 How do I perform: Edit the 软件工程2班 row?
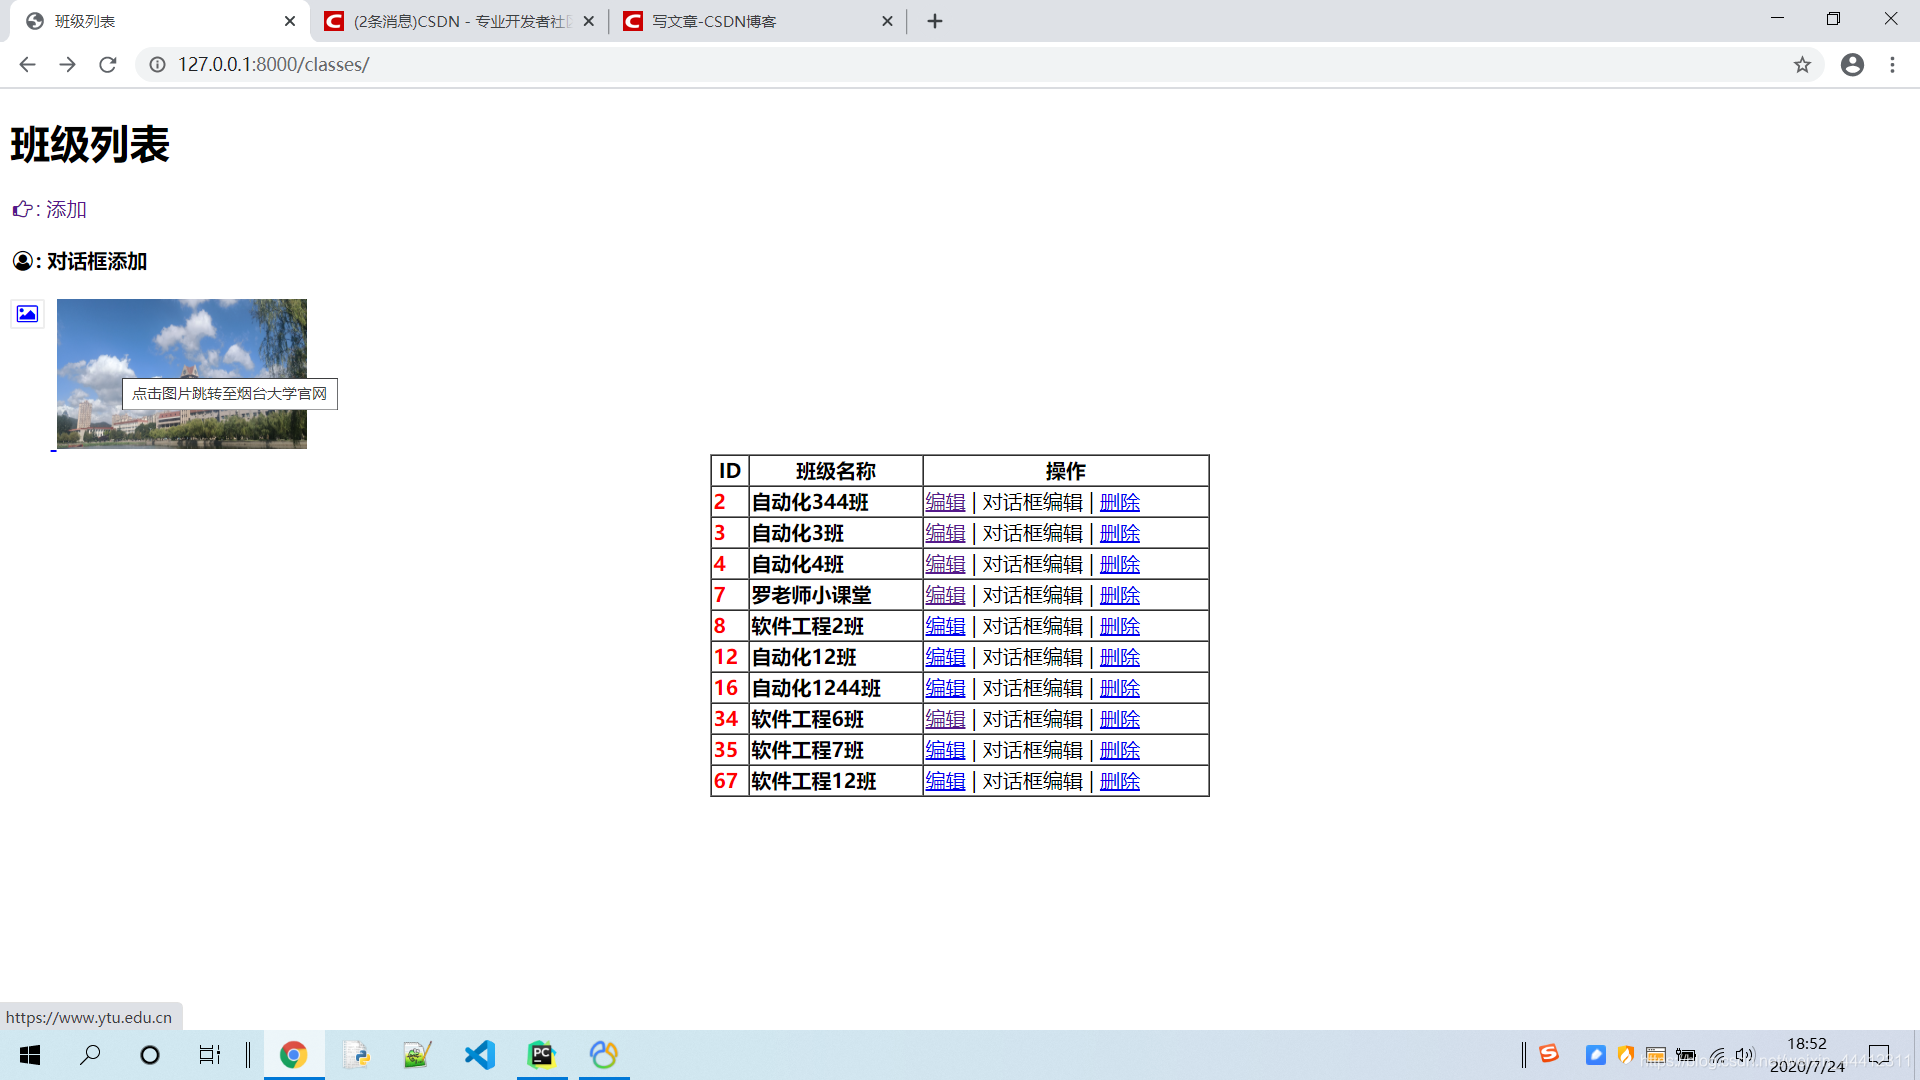pos(945,626)
